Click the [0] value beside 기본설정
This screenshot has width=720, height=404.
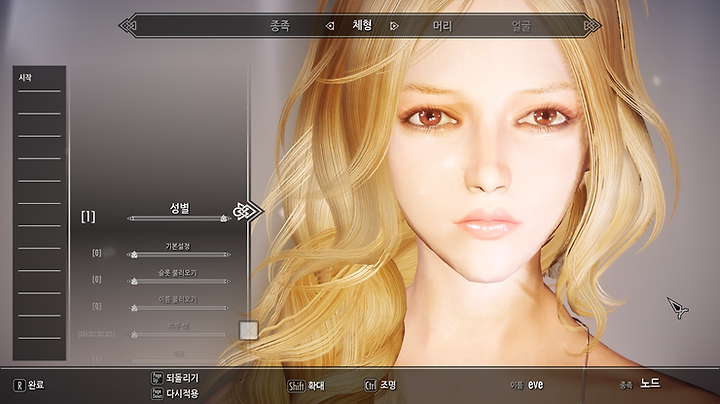point(96,252)
